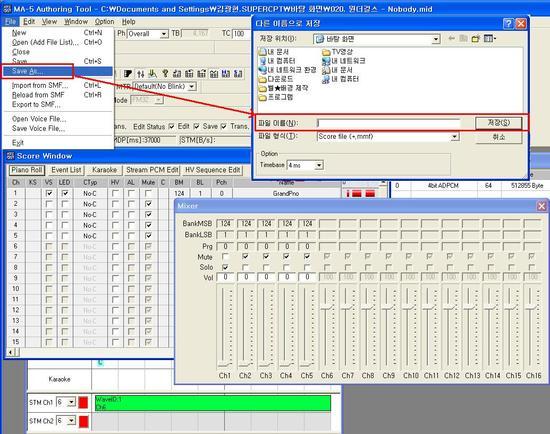Create new folder in save dialog

(x=475, y=39)
